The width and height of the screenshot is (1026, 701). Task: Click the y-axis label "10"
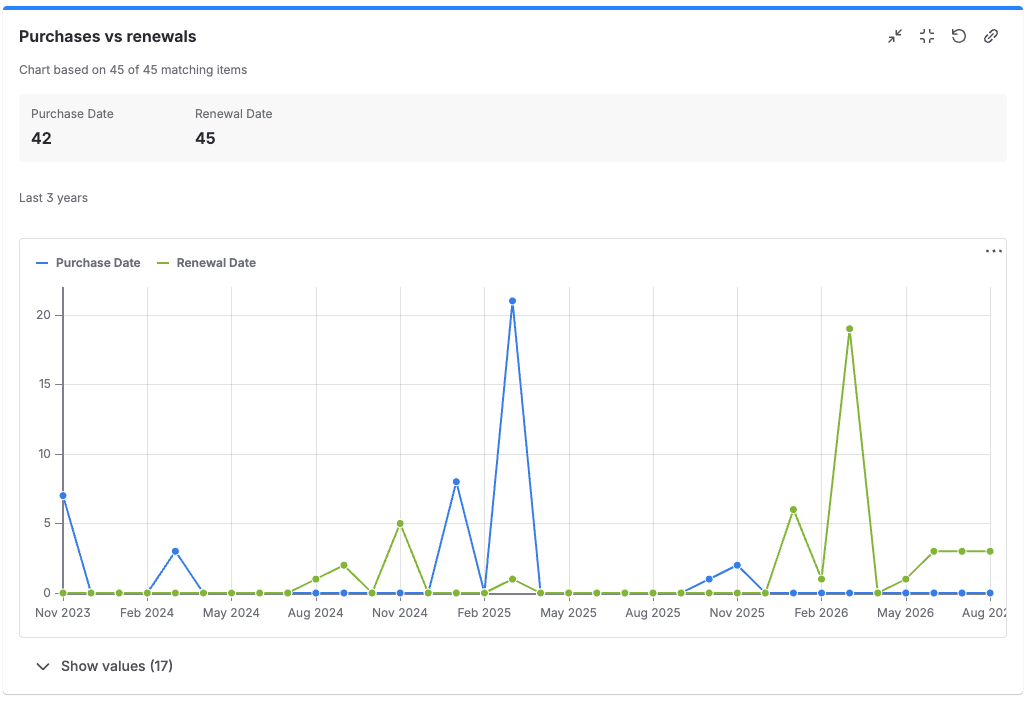(44, 454)
